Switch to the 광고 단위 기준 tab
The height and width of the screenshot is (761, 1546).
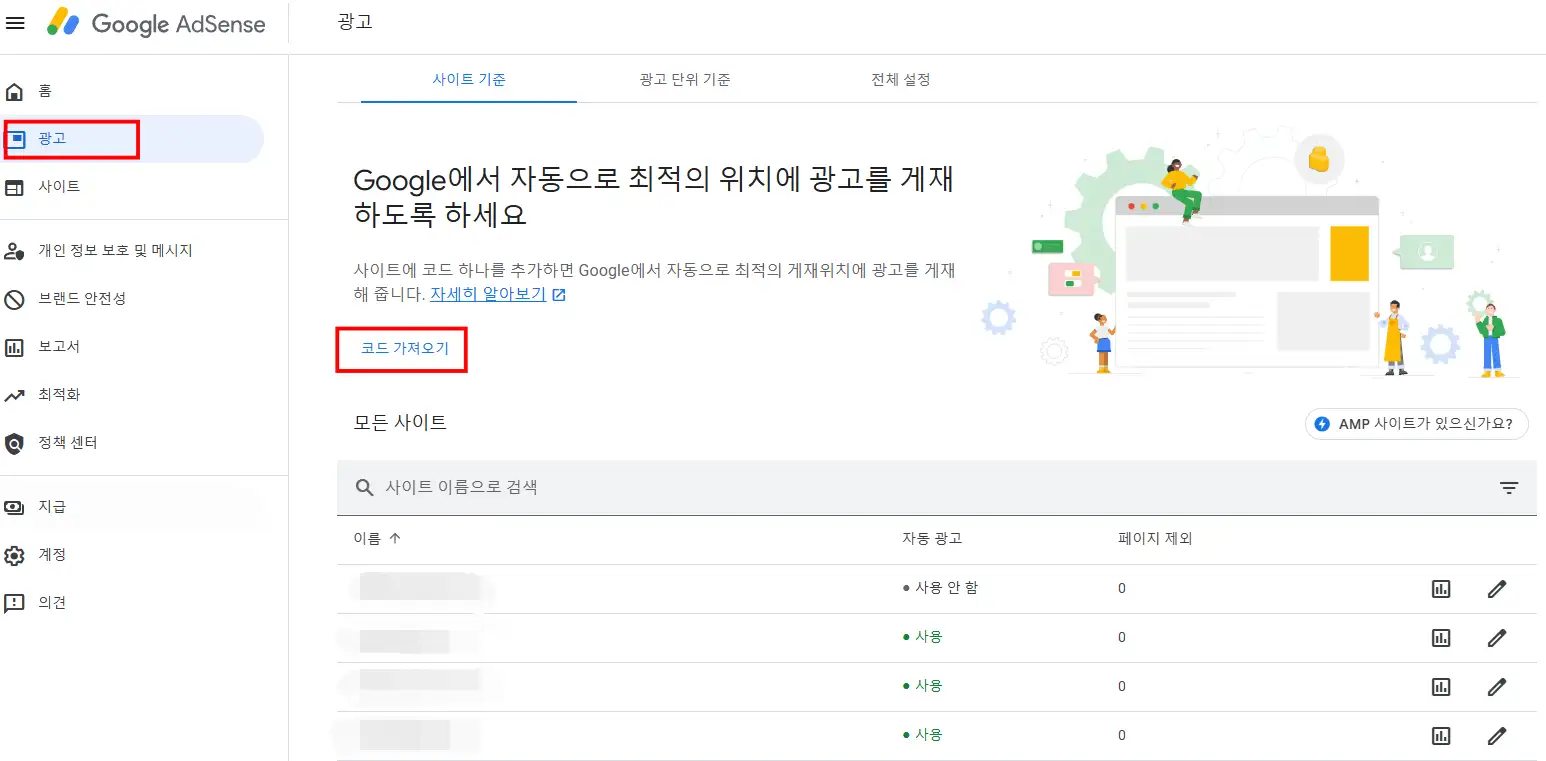[684, 79]
